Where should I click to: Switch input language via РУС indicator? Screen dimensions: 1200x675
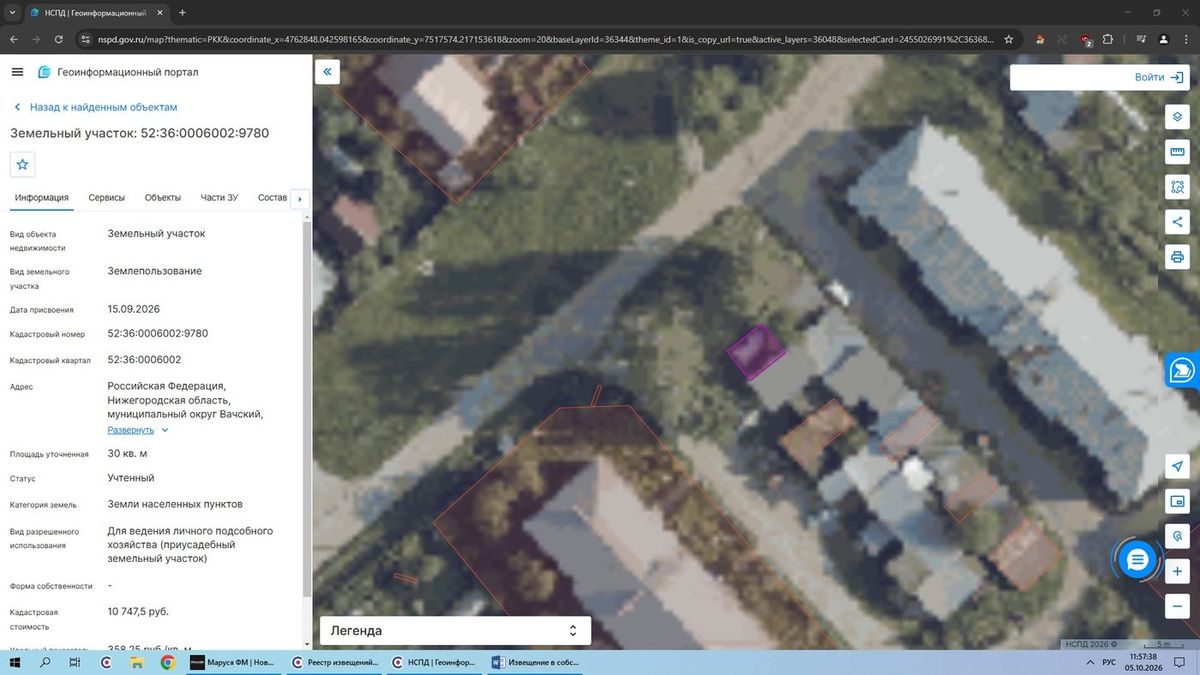point(1109,662)
